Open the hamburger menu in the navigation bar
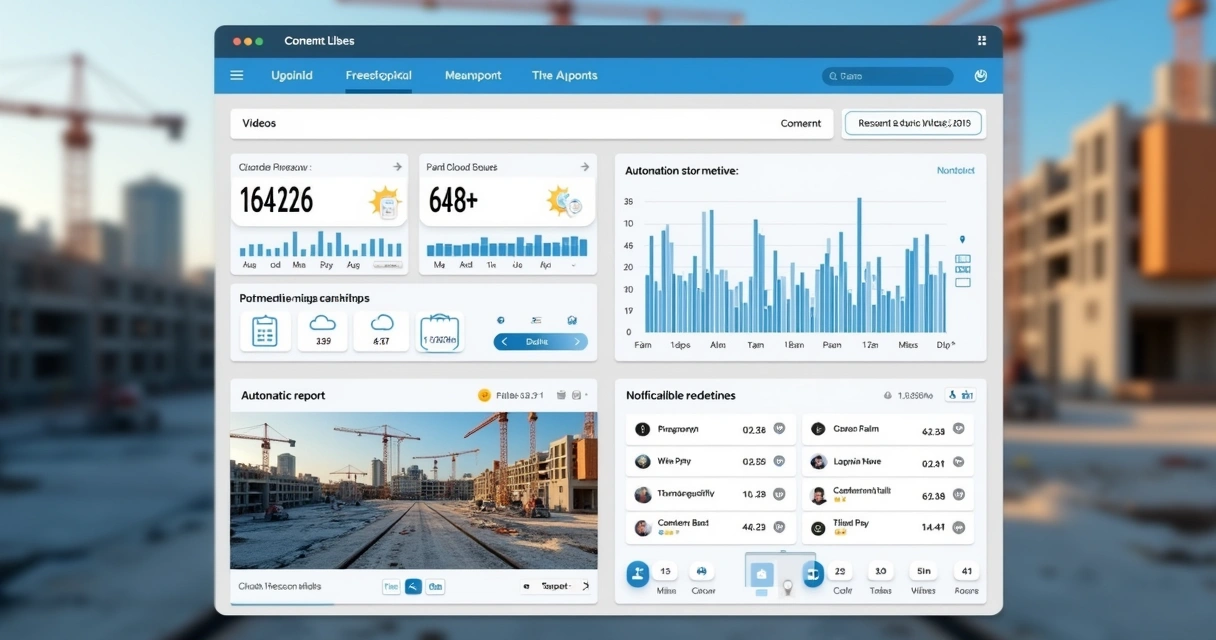This screenshot has height=640, width=1216. 237,75
